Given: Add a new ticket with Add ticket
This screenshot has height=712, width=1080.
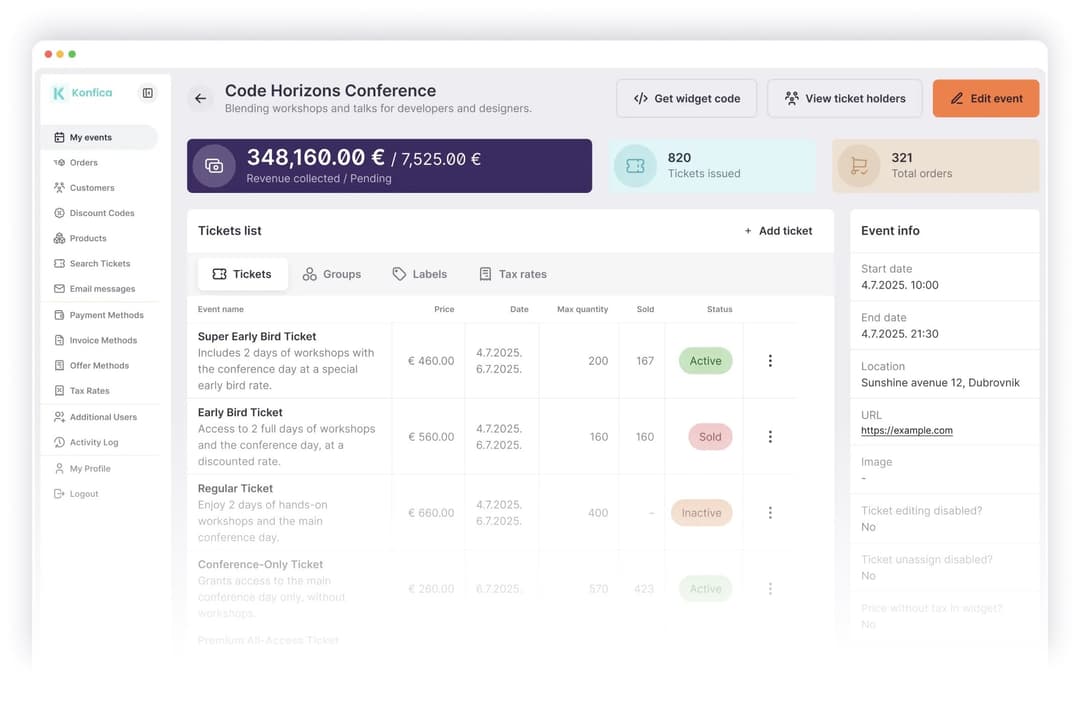Looking at the screenshot, I should 778,230.
